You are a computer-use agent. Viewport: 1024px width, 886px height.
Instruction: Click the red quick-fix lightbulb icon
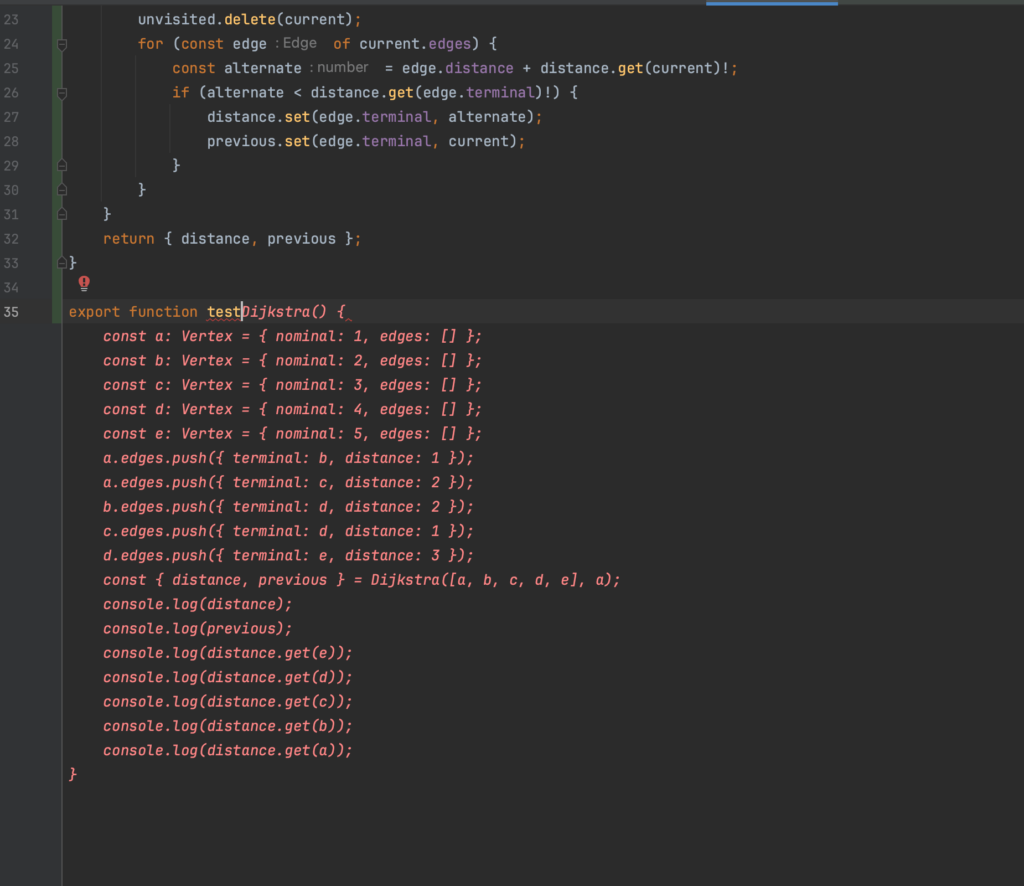point(84,283)
